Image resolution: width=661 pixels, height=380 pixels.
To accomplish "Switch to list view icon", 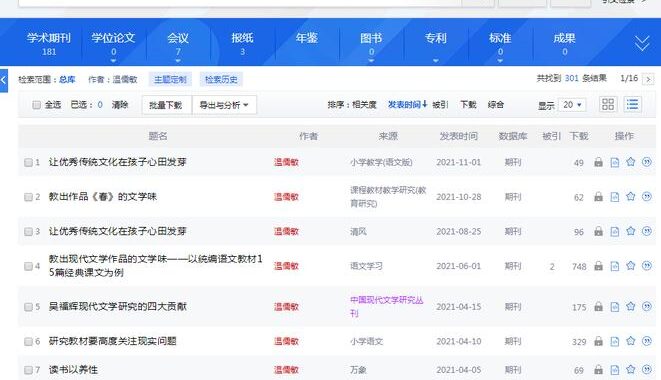I will 632,104.
